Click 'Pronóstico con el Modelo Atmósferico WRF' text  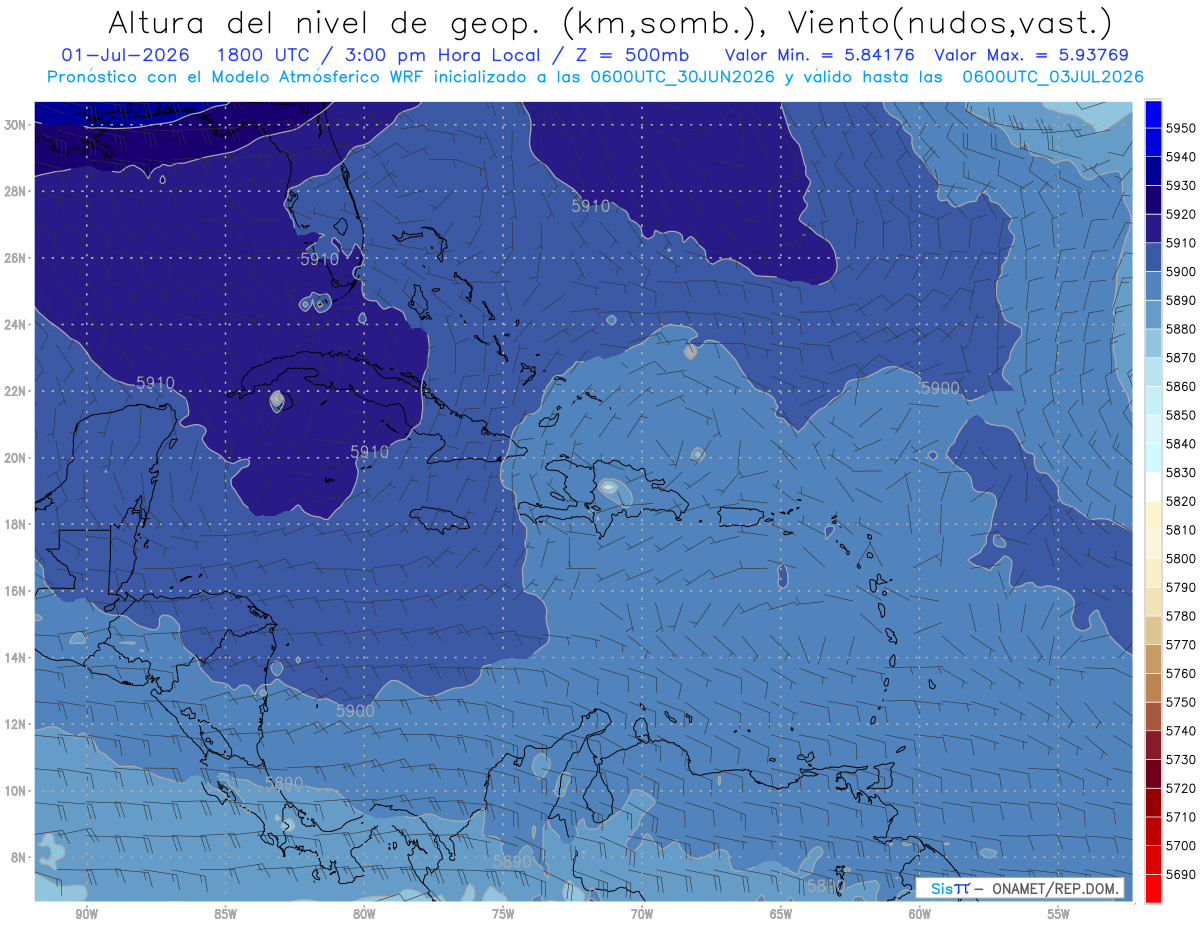(238, 76)
